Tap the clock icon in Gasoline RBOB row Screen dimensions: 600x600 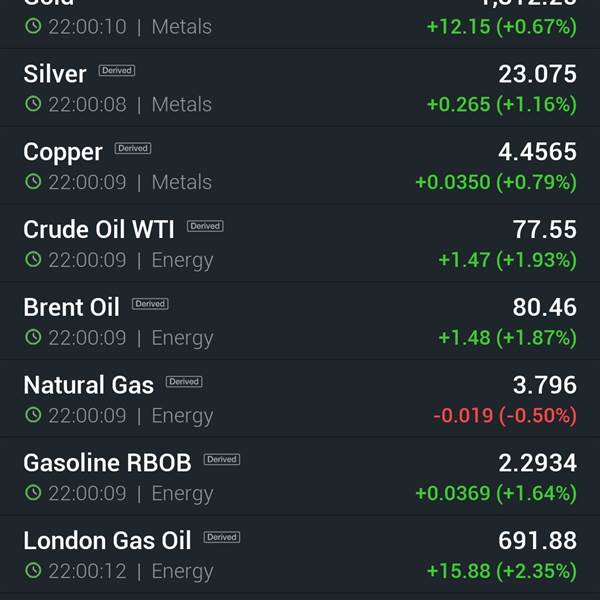(33, 492)
